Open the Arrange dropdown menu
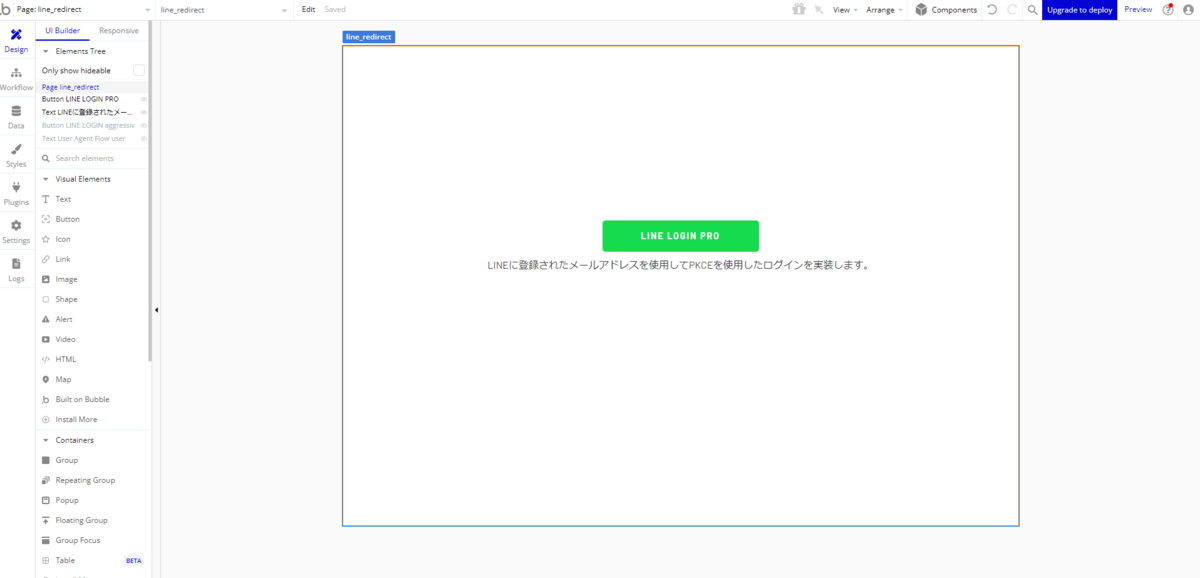1200x578 pixels. [x=884, y=9]
